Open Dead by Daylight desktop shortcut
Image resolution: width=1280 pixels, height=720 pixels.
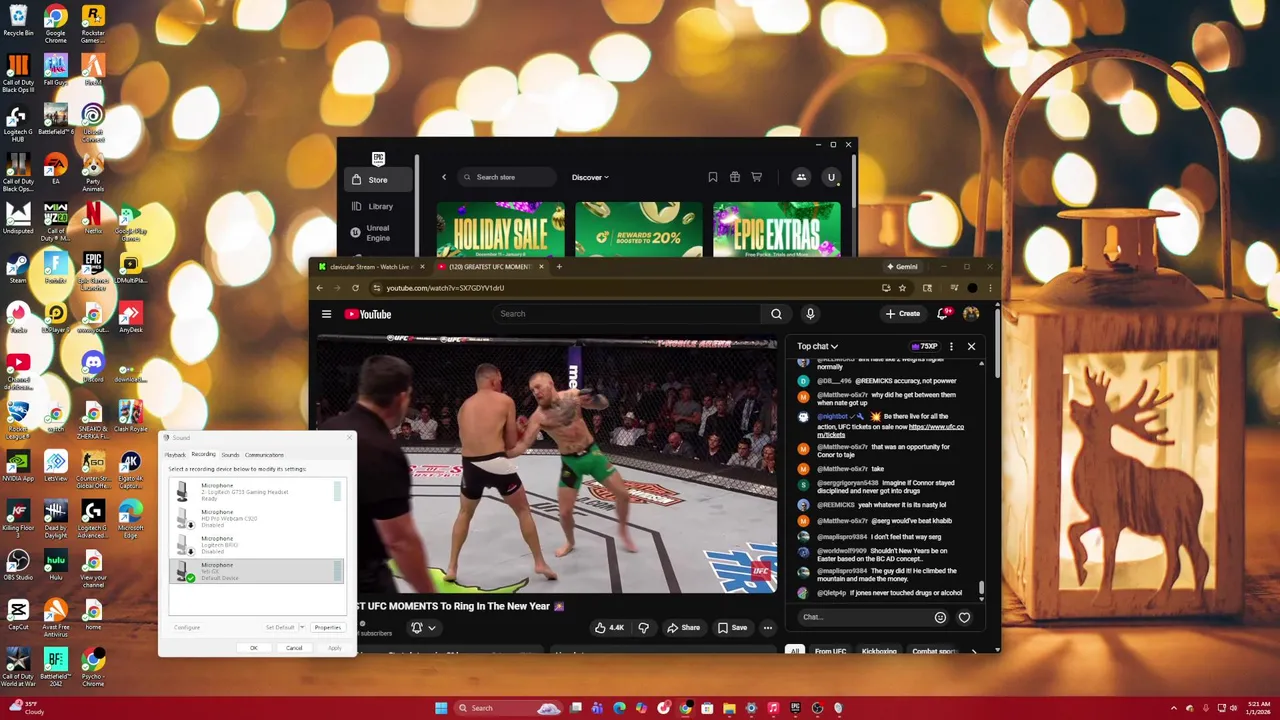coord(55,518)
